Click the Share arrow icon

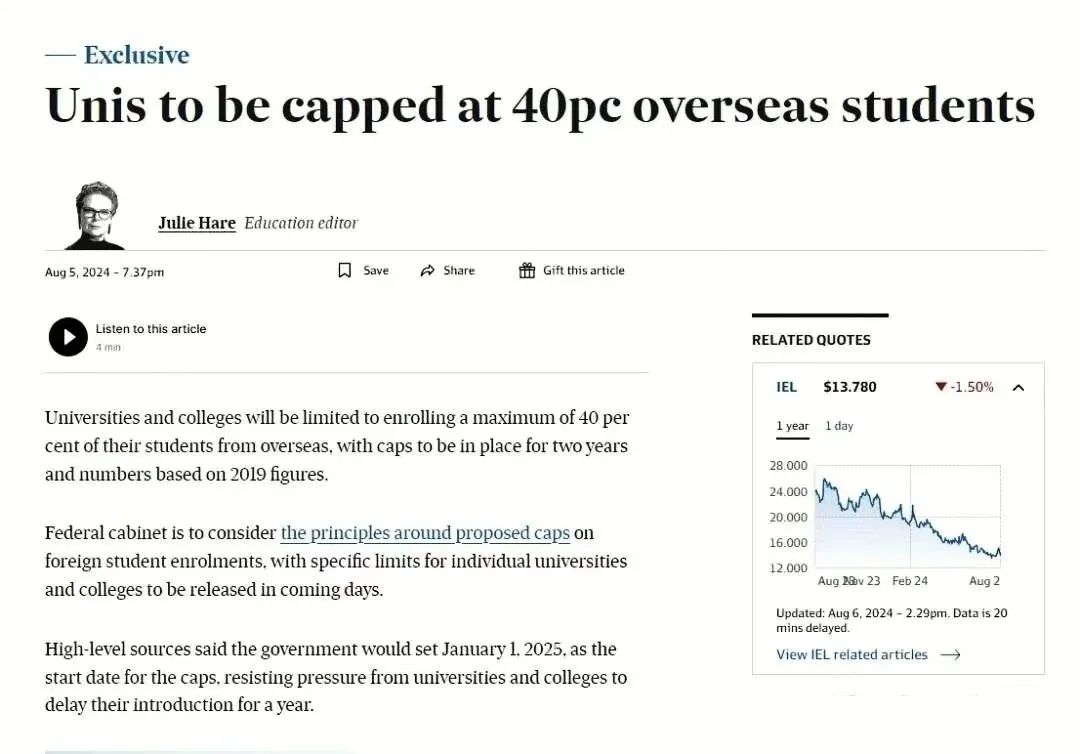point(428,270)
